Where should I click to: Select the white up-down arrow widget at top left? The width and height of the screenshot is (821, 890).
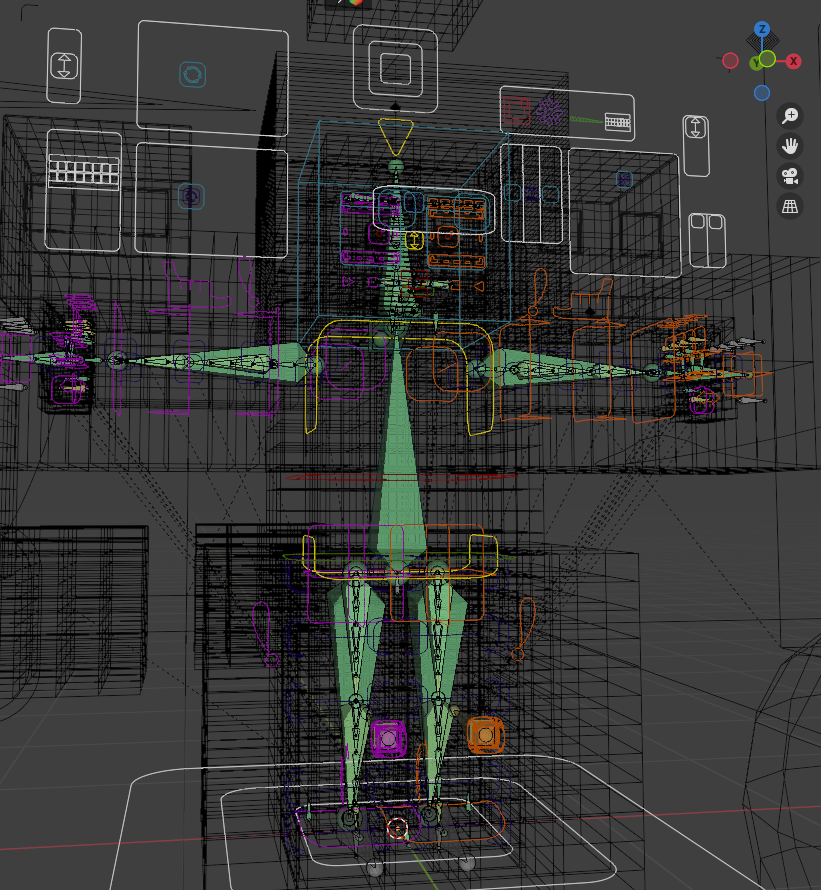tap(64, 66)
